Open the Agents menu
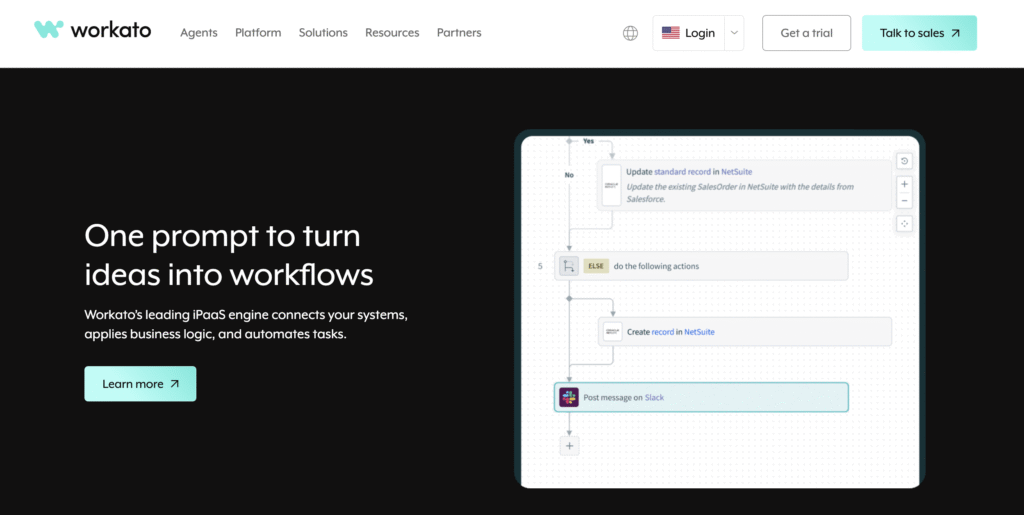Image resolution: width=1024 pixels, height=515 pixels. point(199,33)
